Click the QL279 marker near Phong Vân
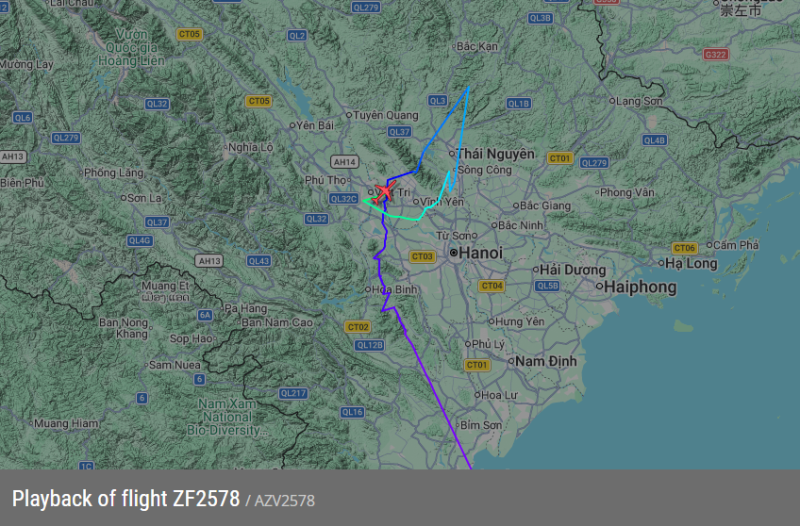The height and width of the screenshot is (526, 800). click(594, 163)
